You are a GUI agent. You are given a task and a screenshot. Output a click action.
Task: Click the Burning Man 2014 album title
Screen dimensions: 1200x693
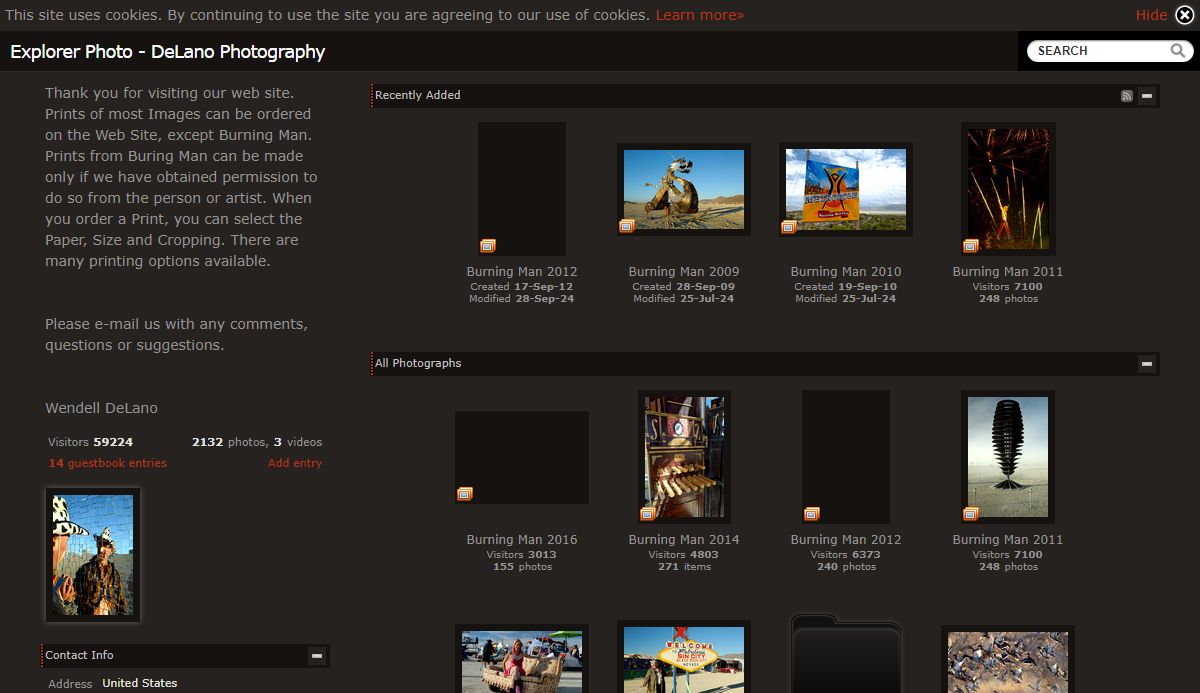click(684, 539)
